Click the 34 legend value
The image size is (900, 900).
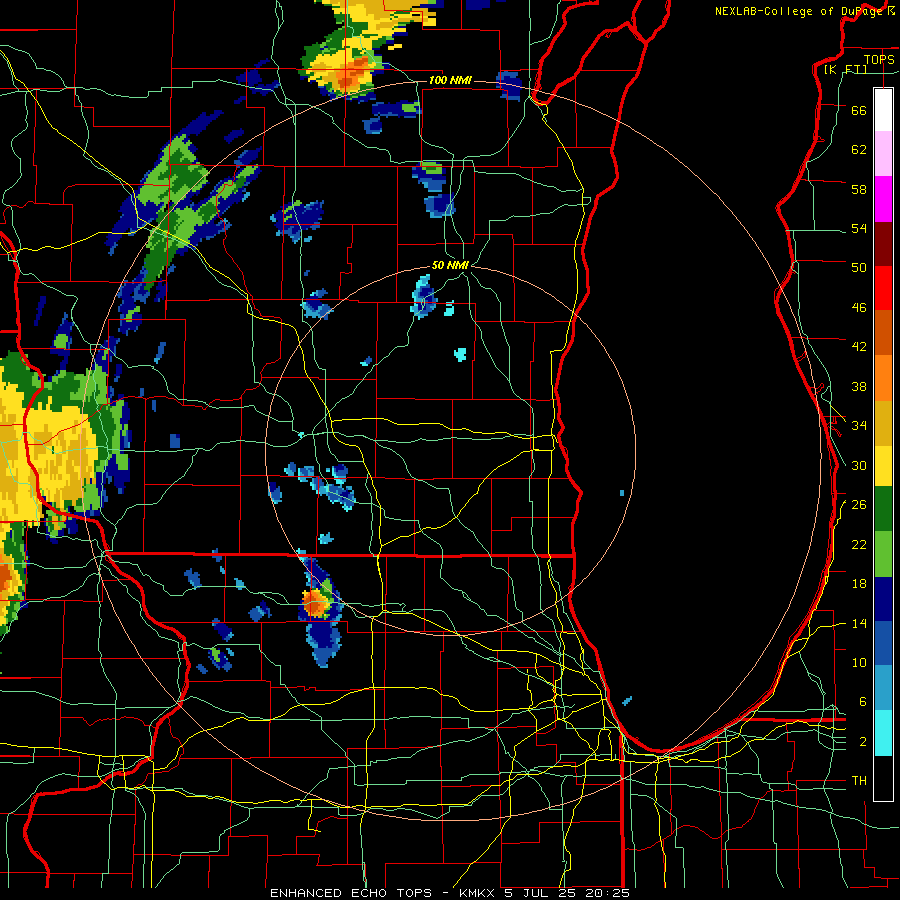tap(859, 426)
